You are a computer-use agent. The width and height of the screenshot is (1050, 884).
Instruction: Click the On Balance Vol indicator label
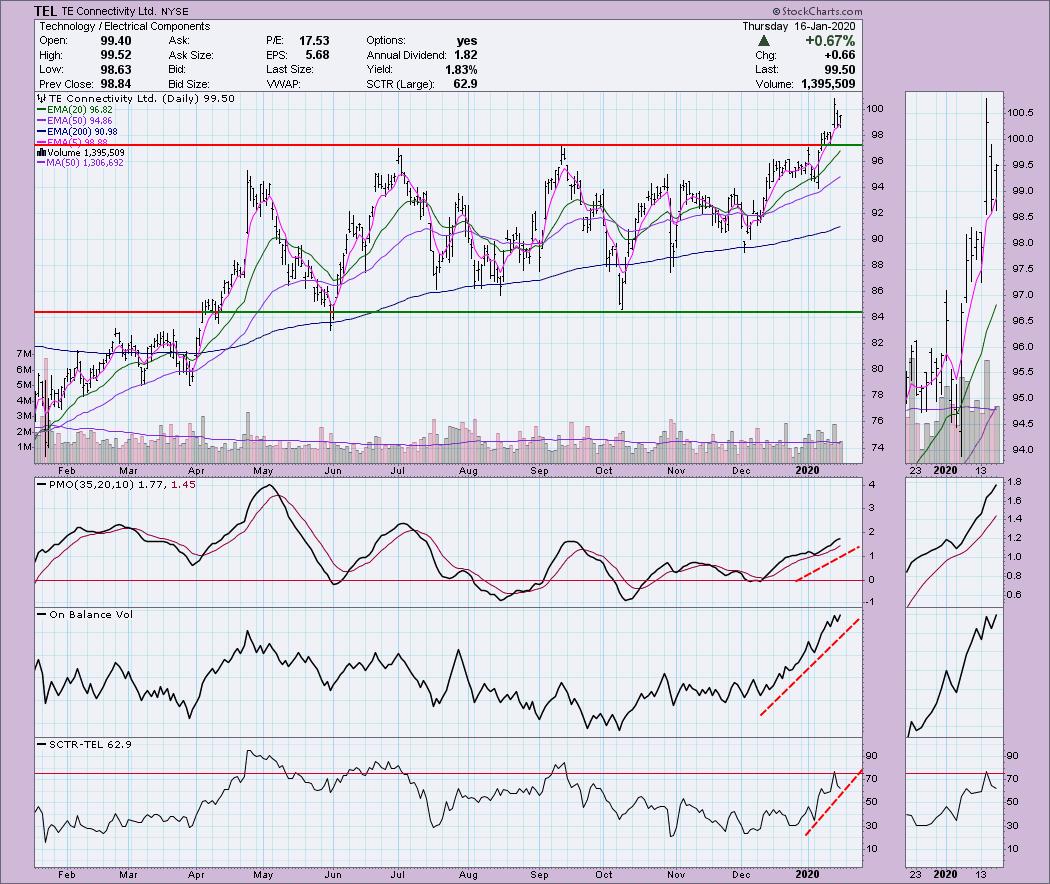point(91,614)
